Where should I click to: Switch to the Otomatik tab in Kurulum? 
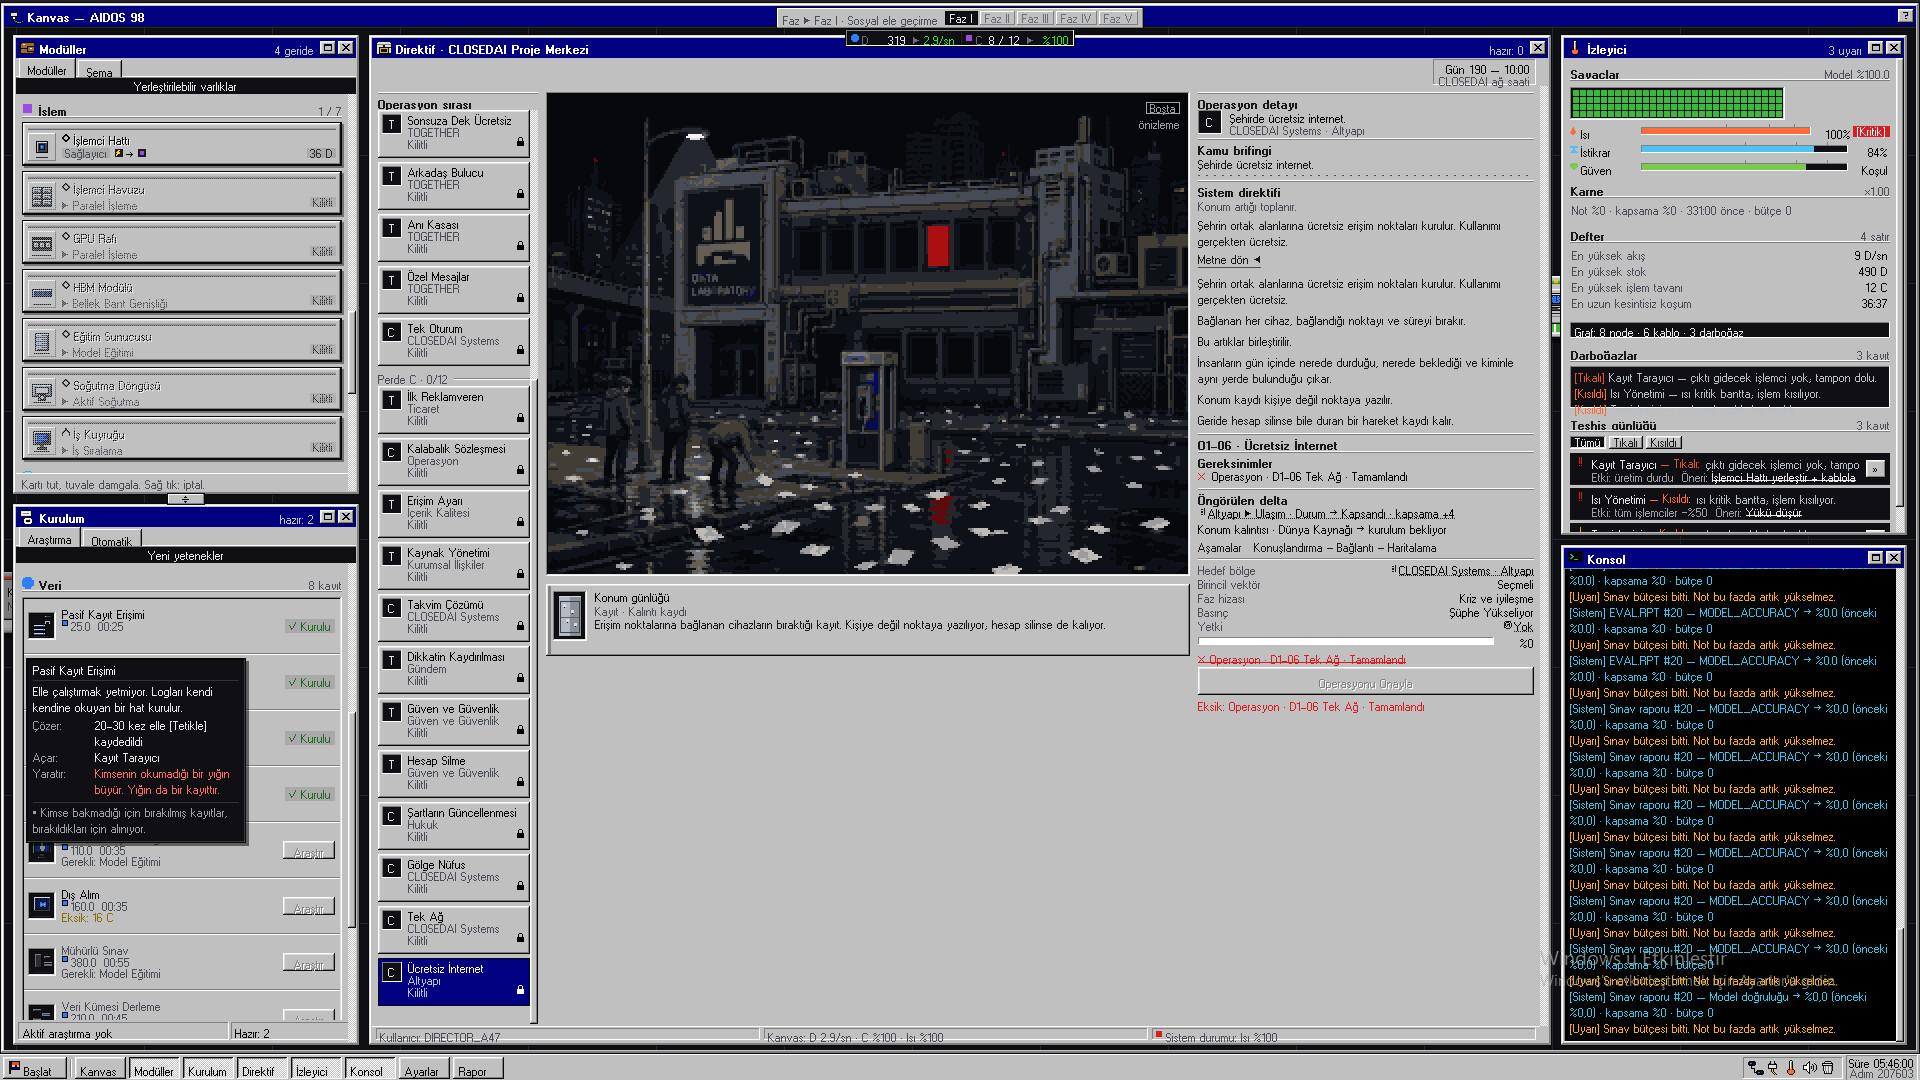111,540
